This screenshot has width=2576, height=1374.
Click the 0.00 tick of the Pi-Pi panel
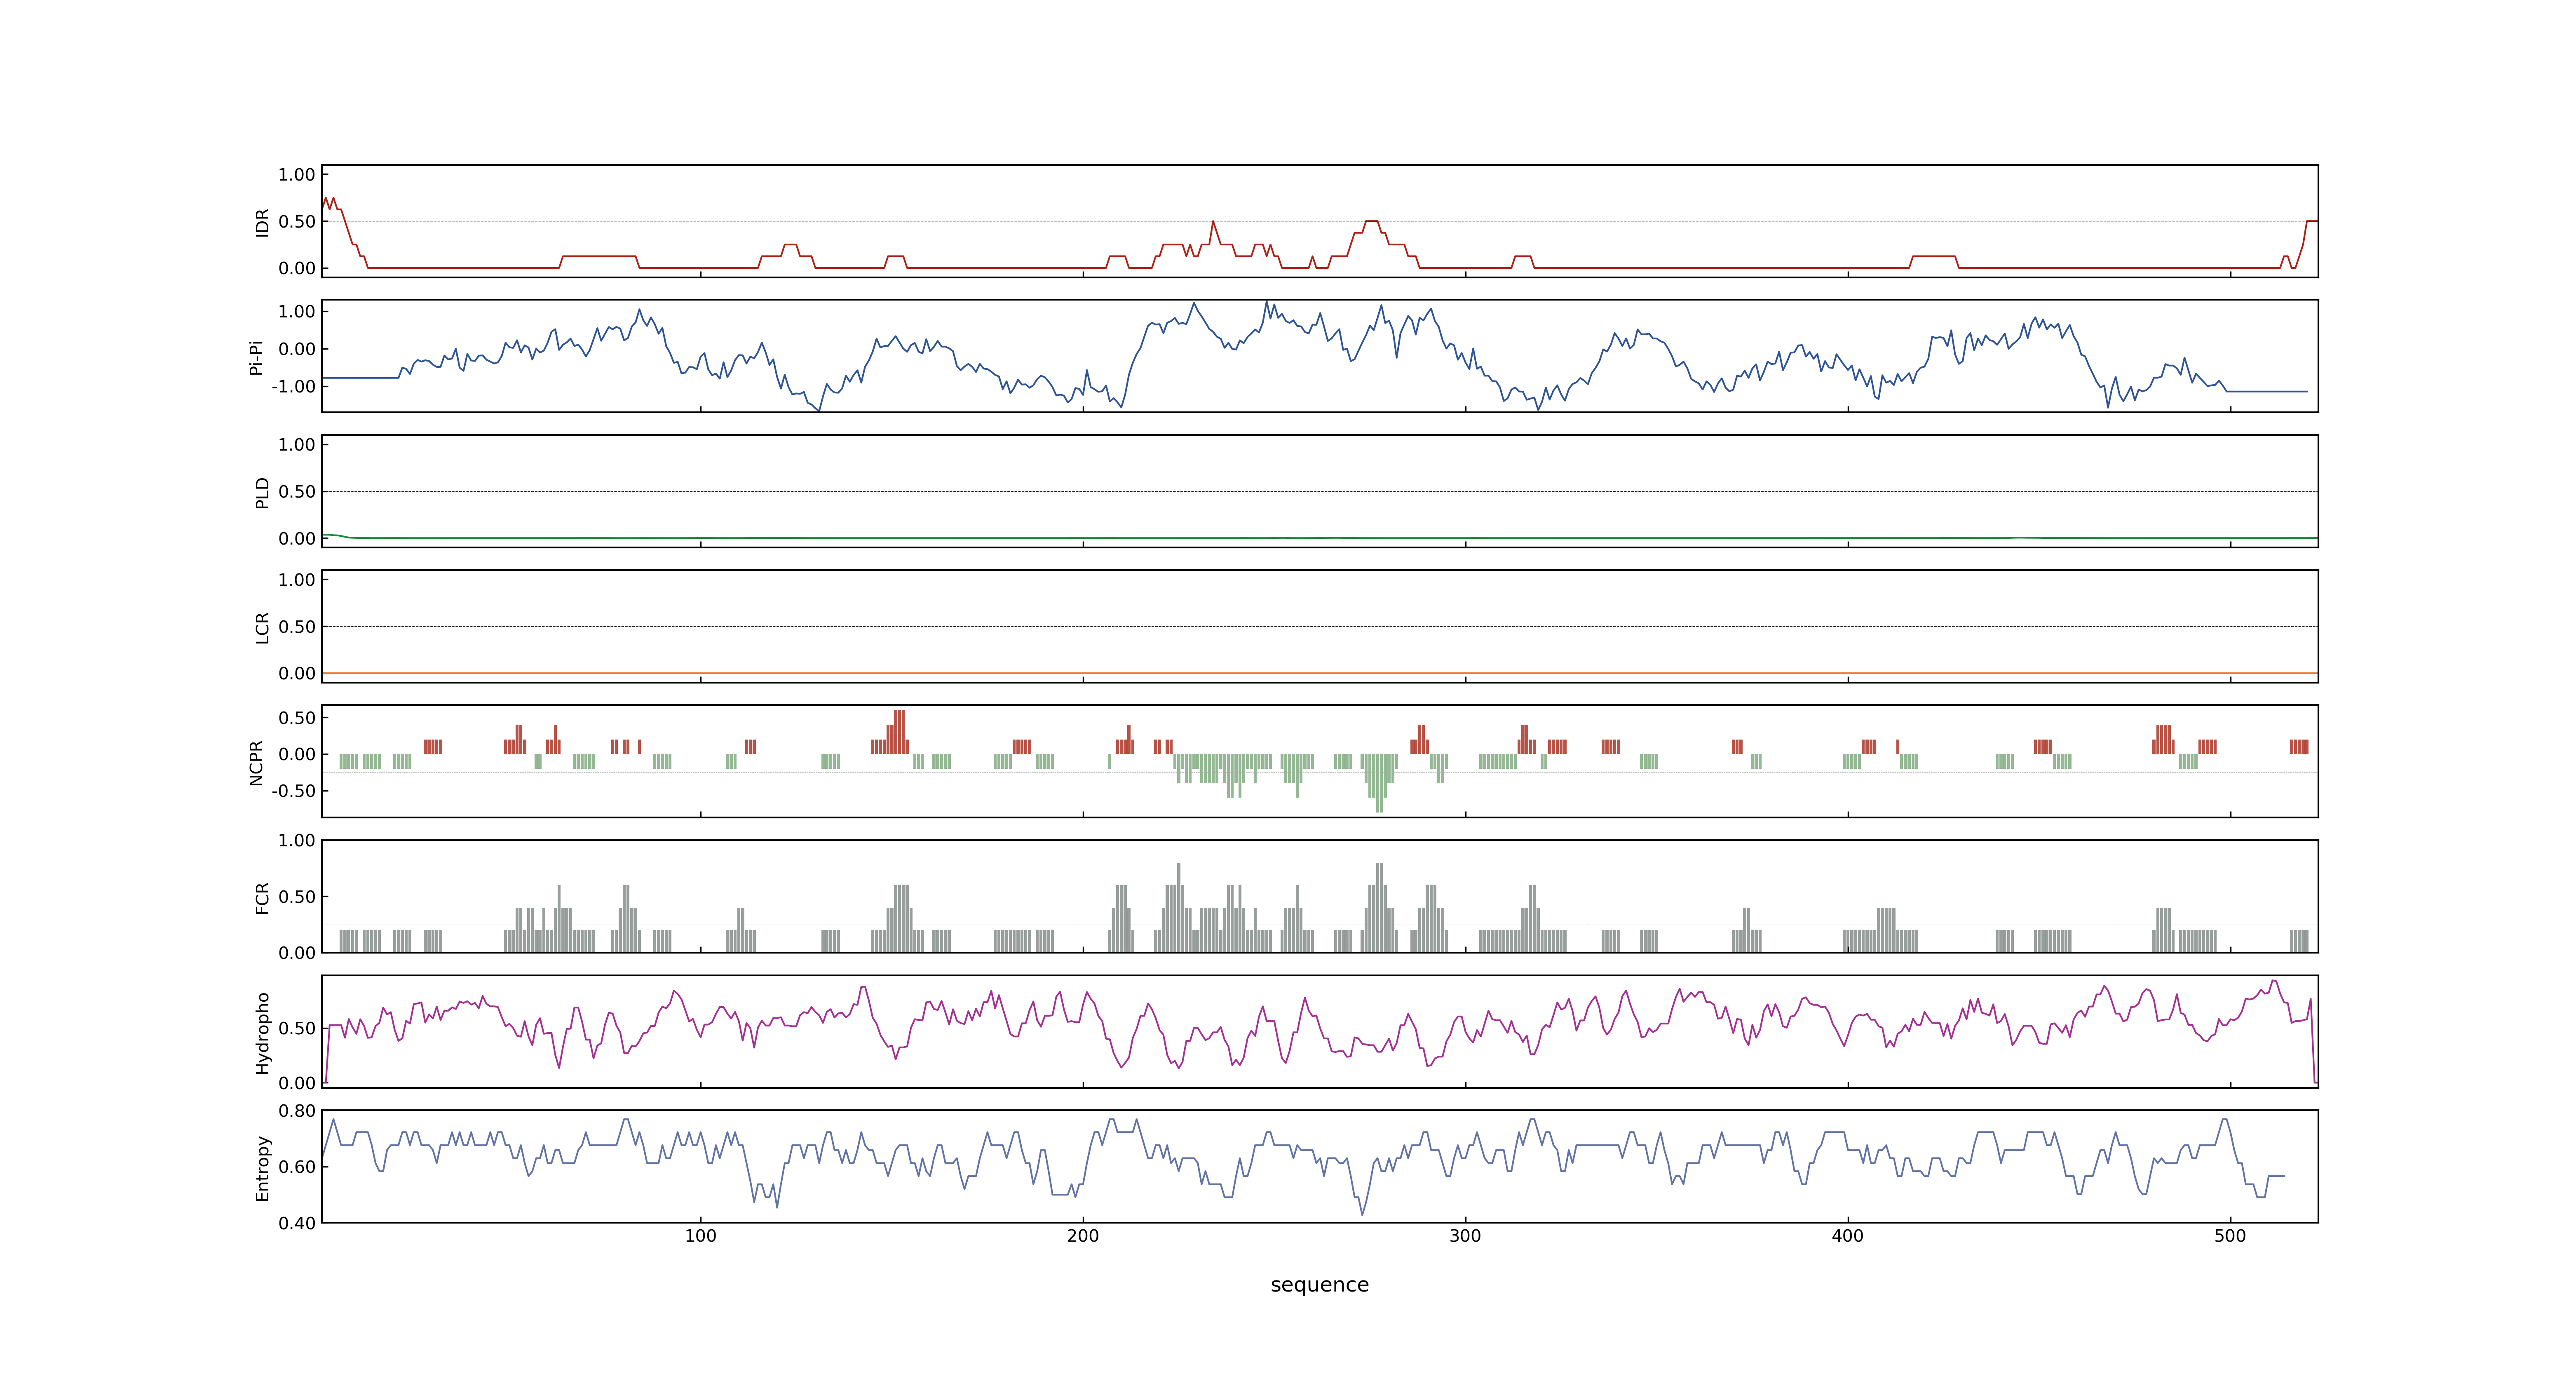297,349
